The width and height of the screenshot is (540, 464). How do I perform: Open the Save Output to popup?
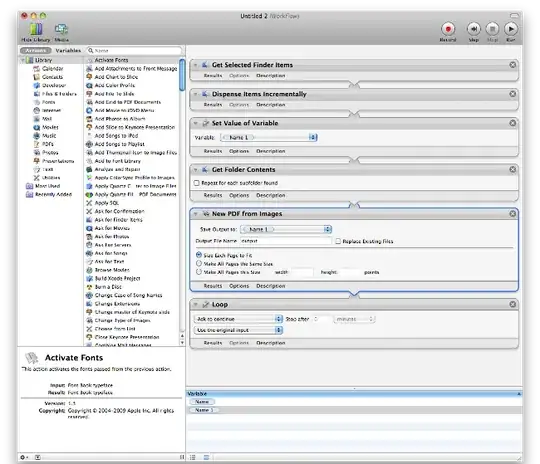286,229
